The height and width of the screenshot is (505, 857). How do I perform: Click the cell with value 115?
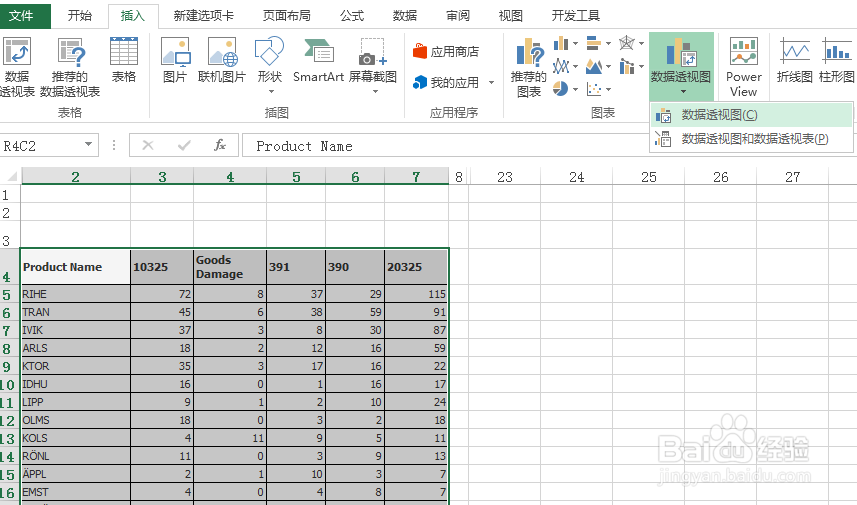416,293
